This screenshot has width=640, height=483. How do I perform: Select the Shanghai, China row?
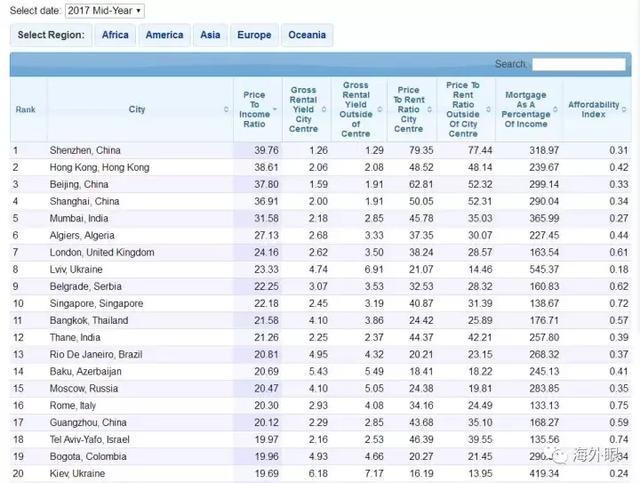click(320, 201)
